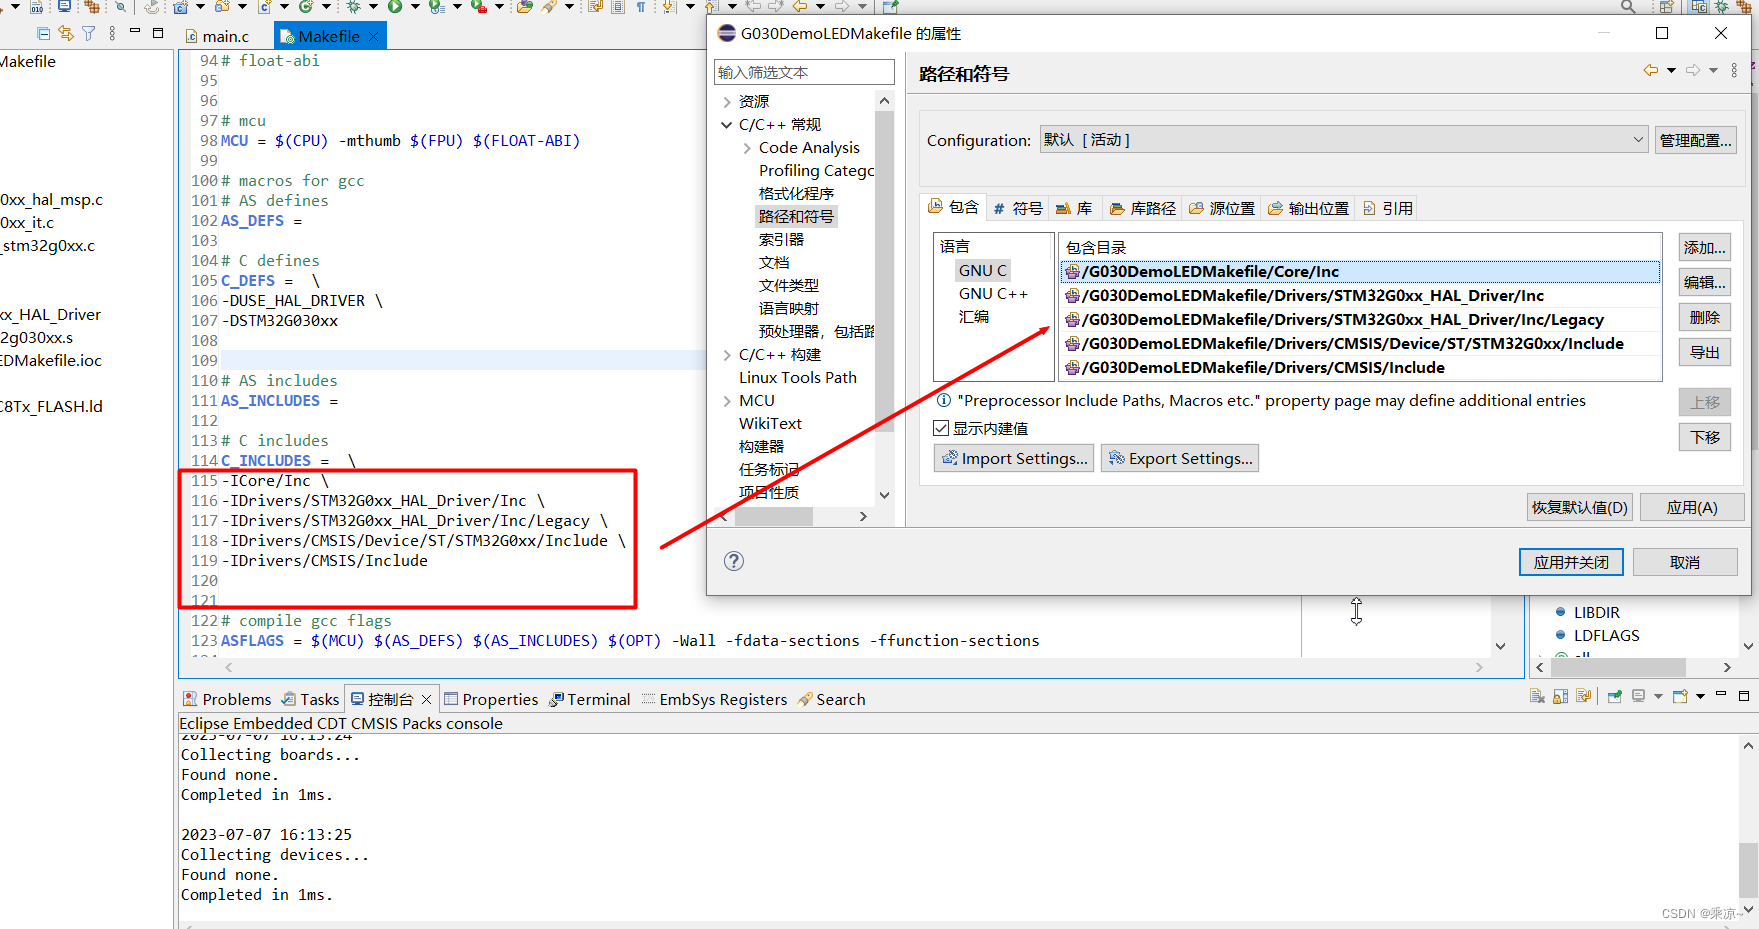Click the Clear Console icon in console toolbar

click(1537, 696)
